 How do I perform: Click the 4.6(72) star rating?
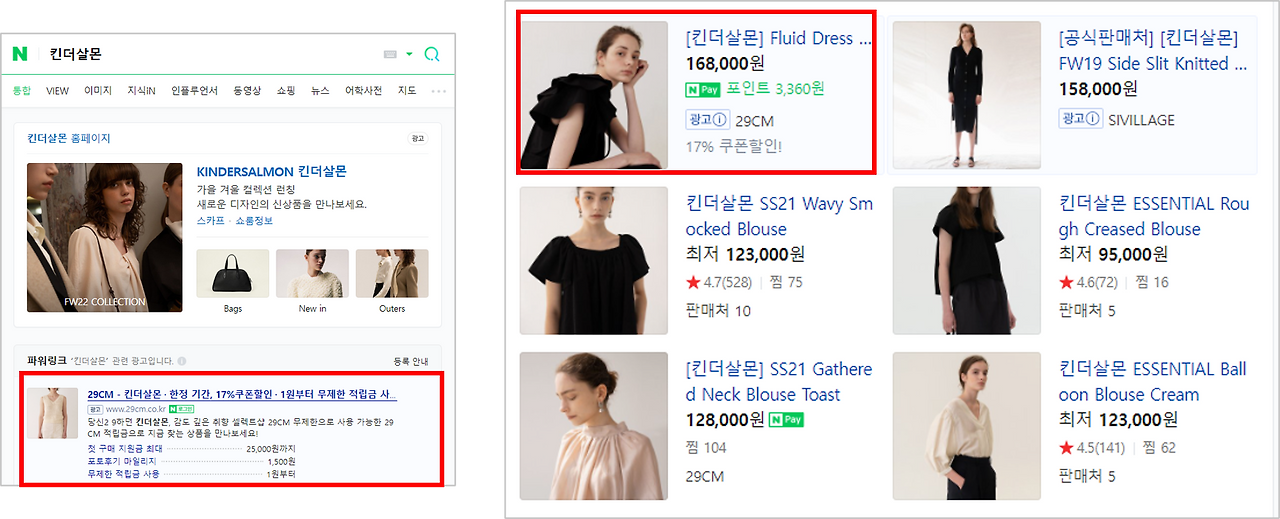point(1088,282)
